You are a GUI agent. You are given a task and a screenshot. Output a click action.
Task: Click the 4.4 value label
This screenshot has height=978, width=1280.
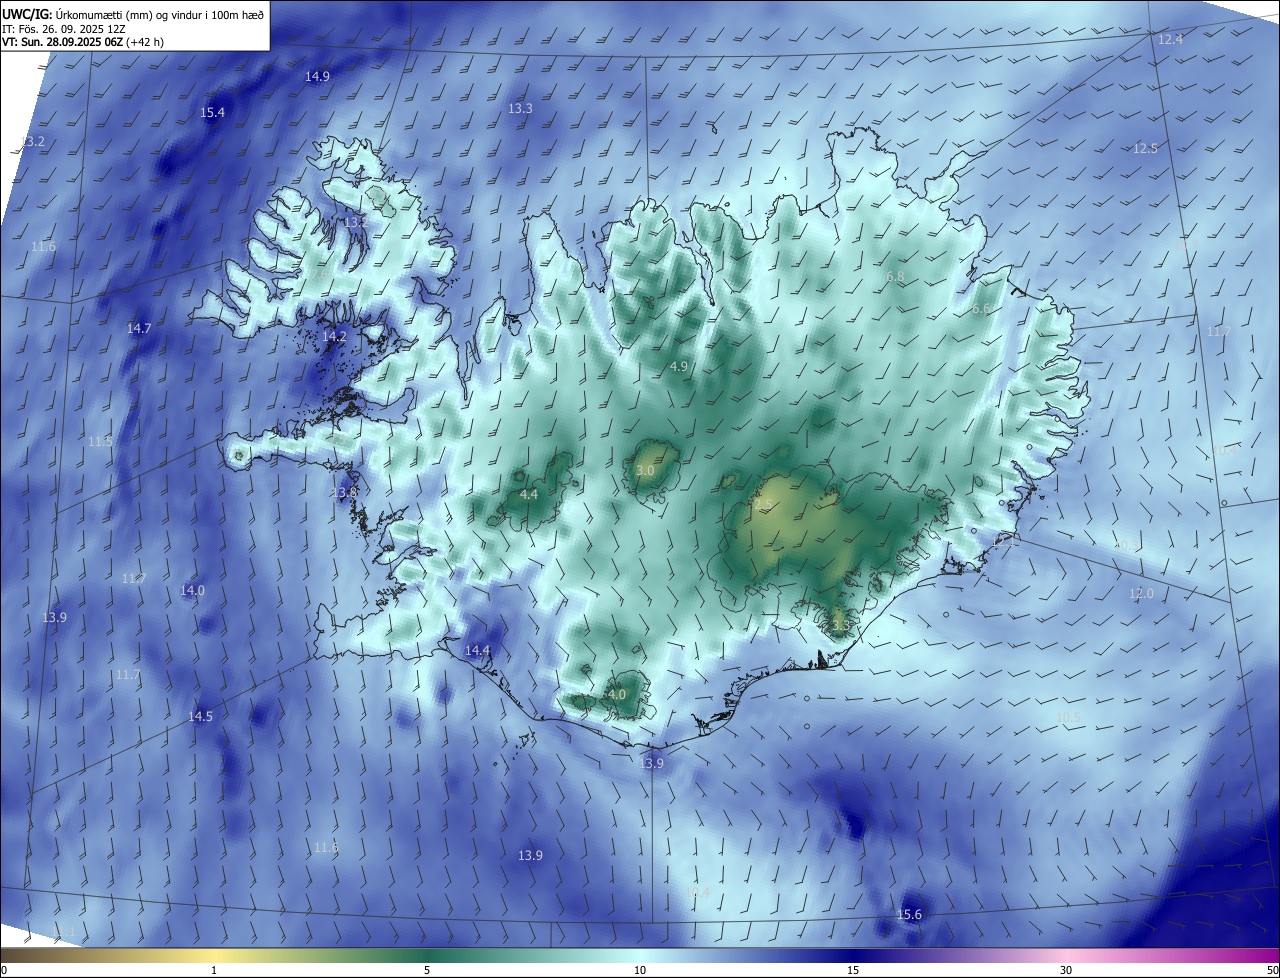[x=529, y=494]
